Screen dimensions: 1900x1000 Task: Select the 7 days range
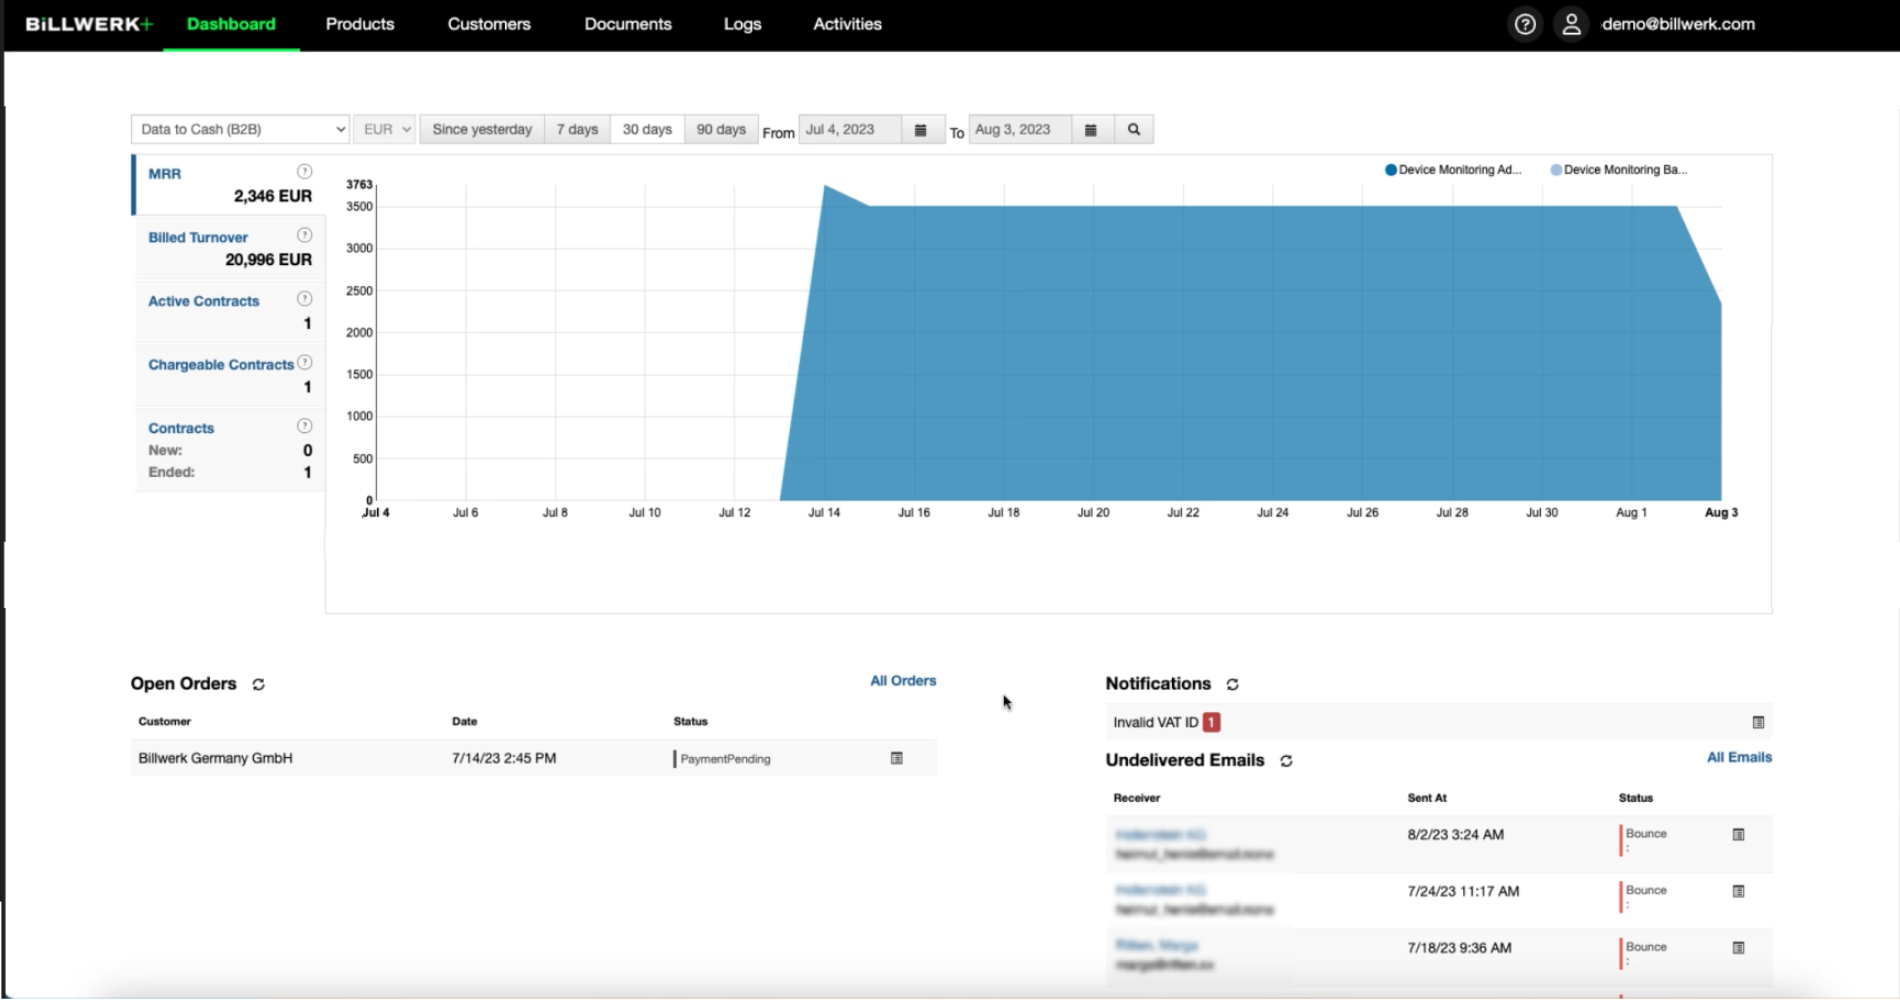(577, 130)
